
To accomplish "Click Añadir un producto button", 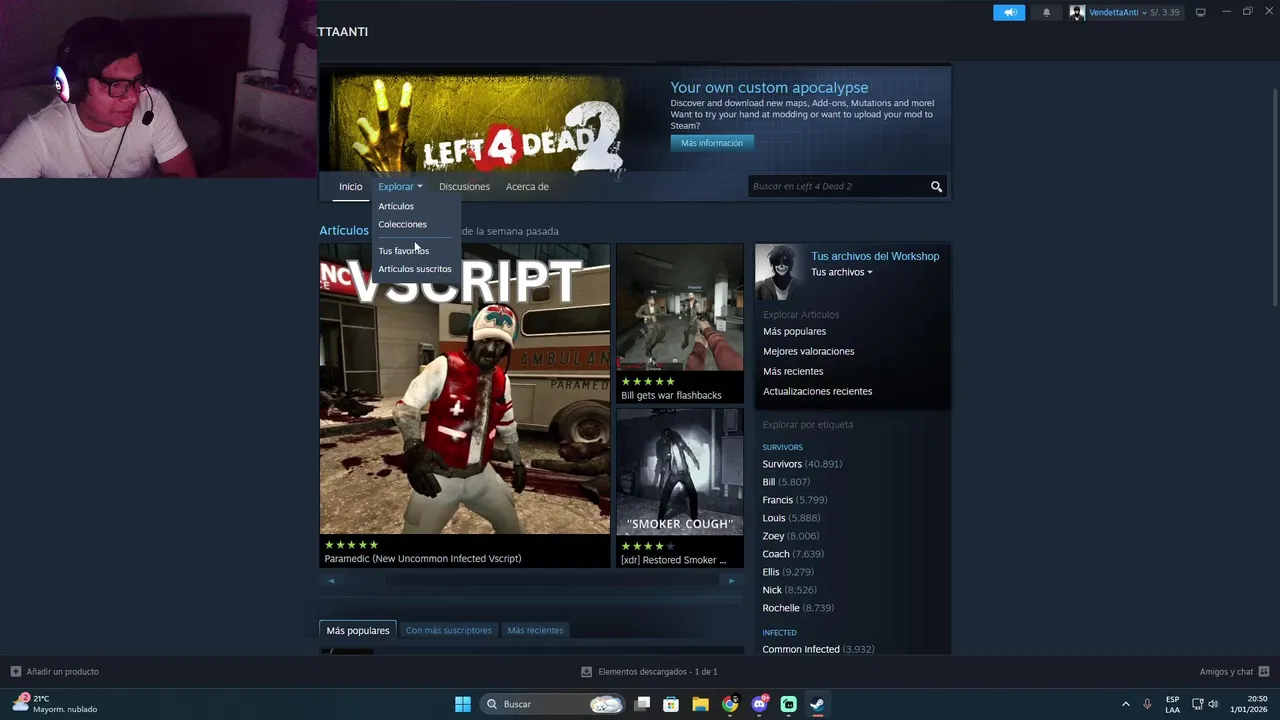I will (x=54, y=672).
